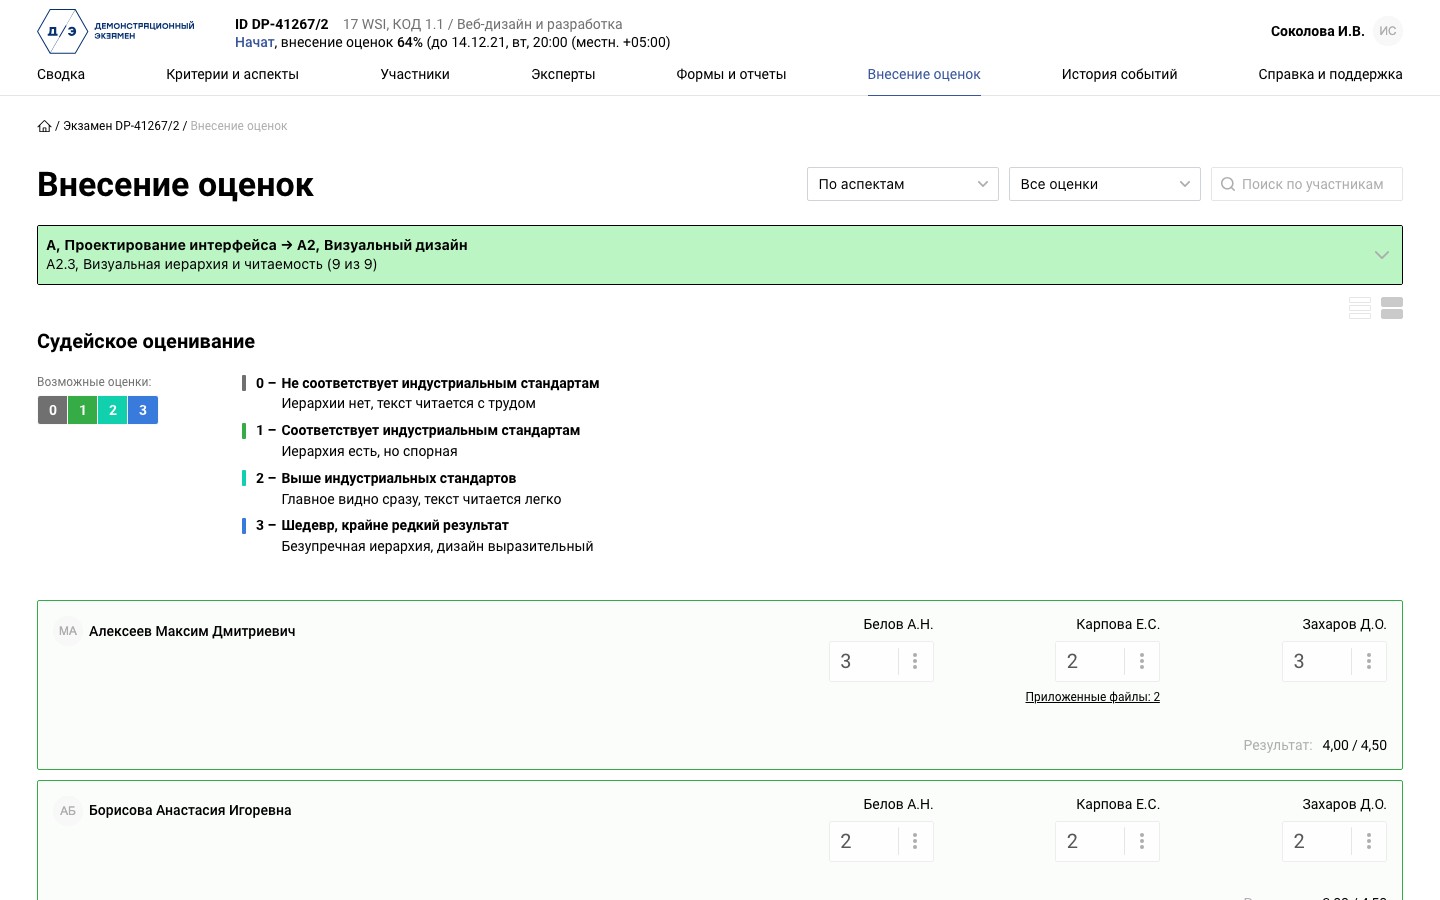
Task: Click the Демонстрационный экзамен logo
Action: pos(116,31)
